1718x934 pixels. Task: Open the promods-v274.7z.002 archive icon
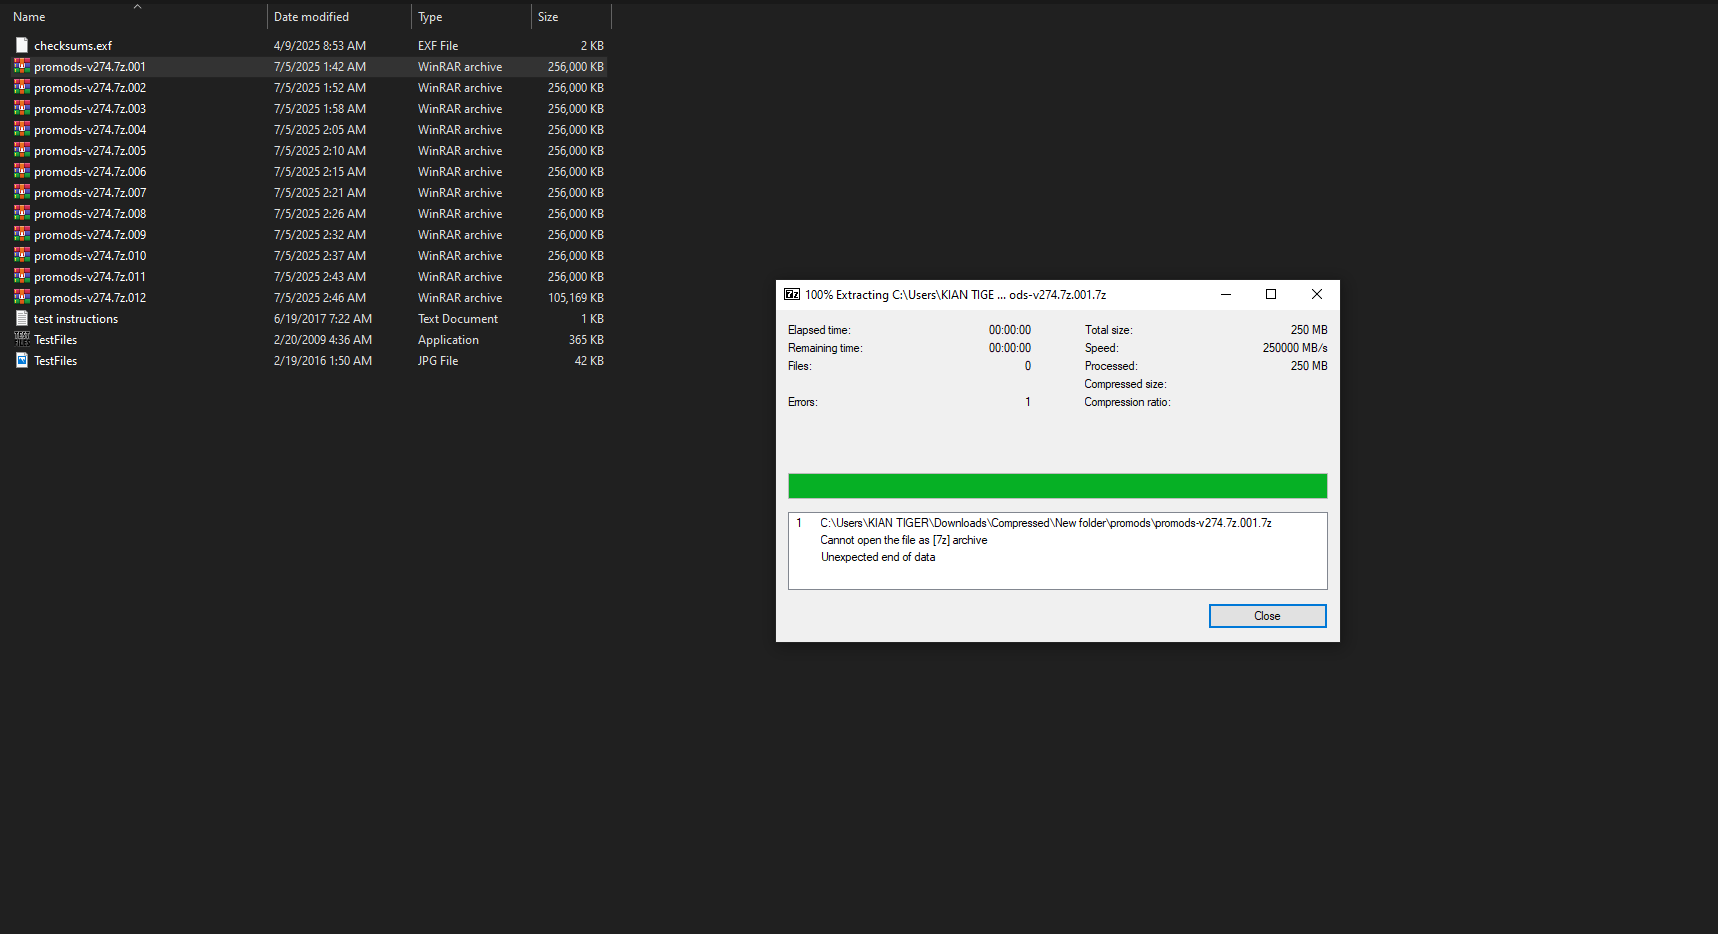(x=21, y=87)
